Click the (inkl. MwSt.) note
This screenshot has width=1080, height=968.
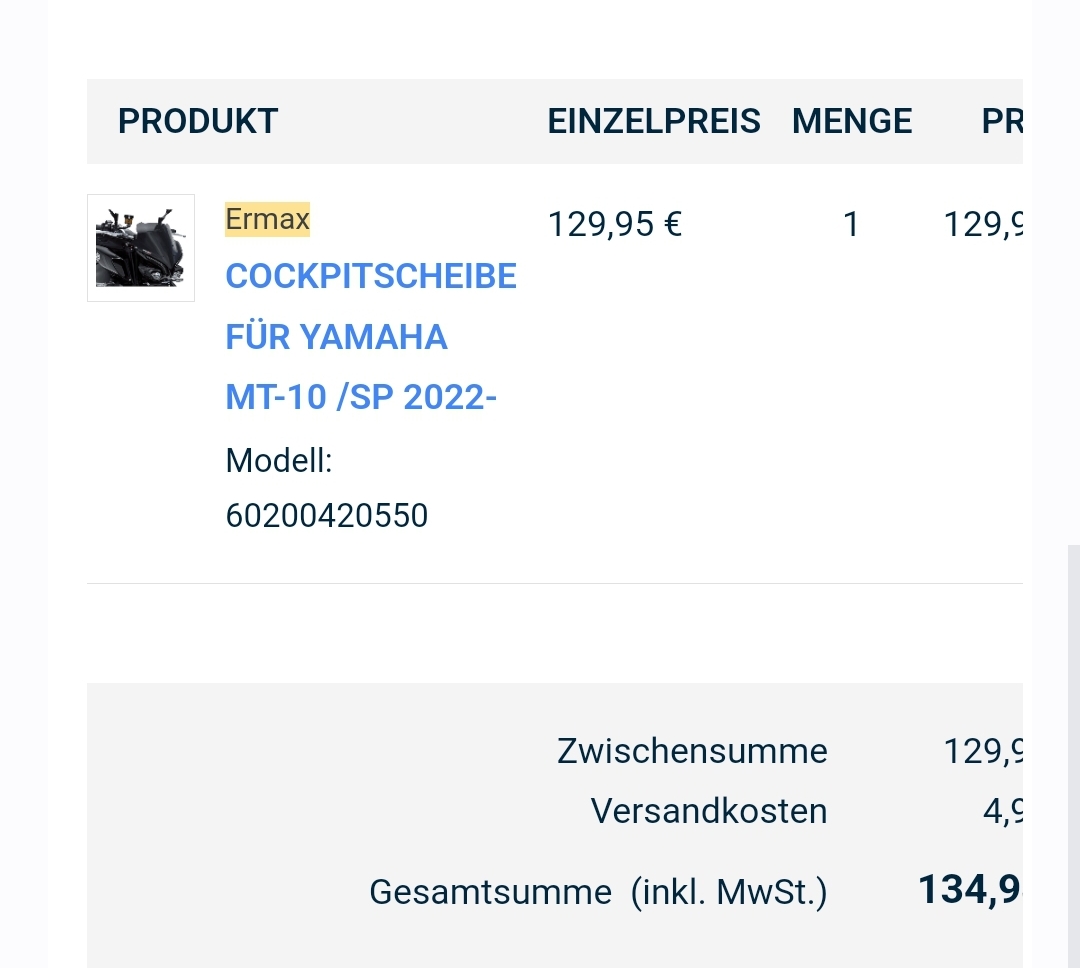coord(729,891)
